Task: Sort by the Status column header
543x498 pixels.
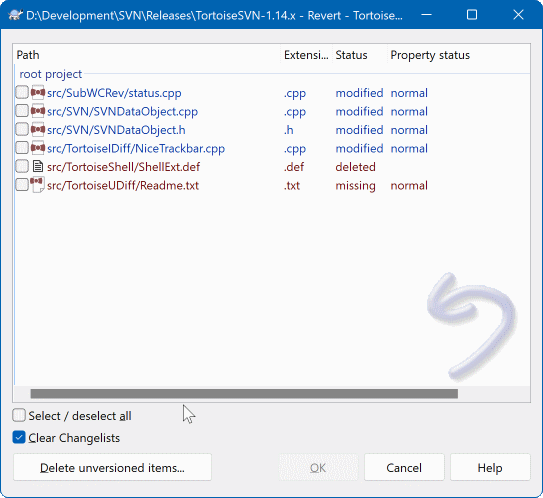Action: pyautogui.click(x=360, y=55)
